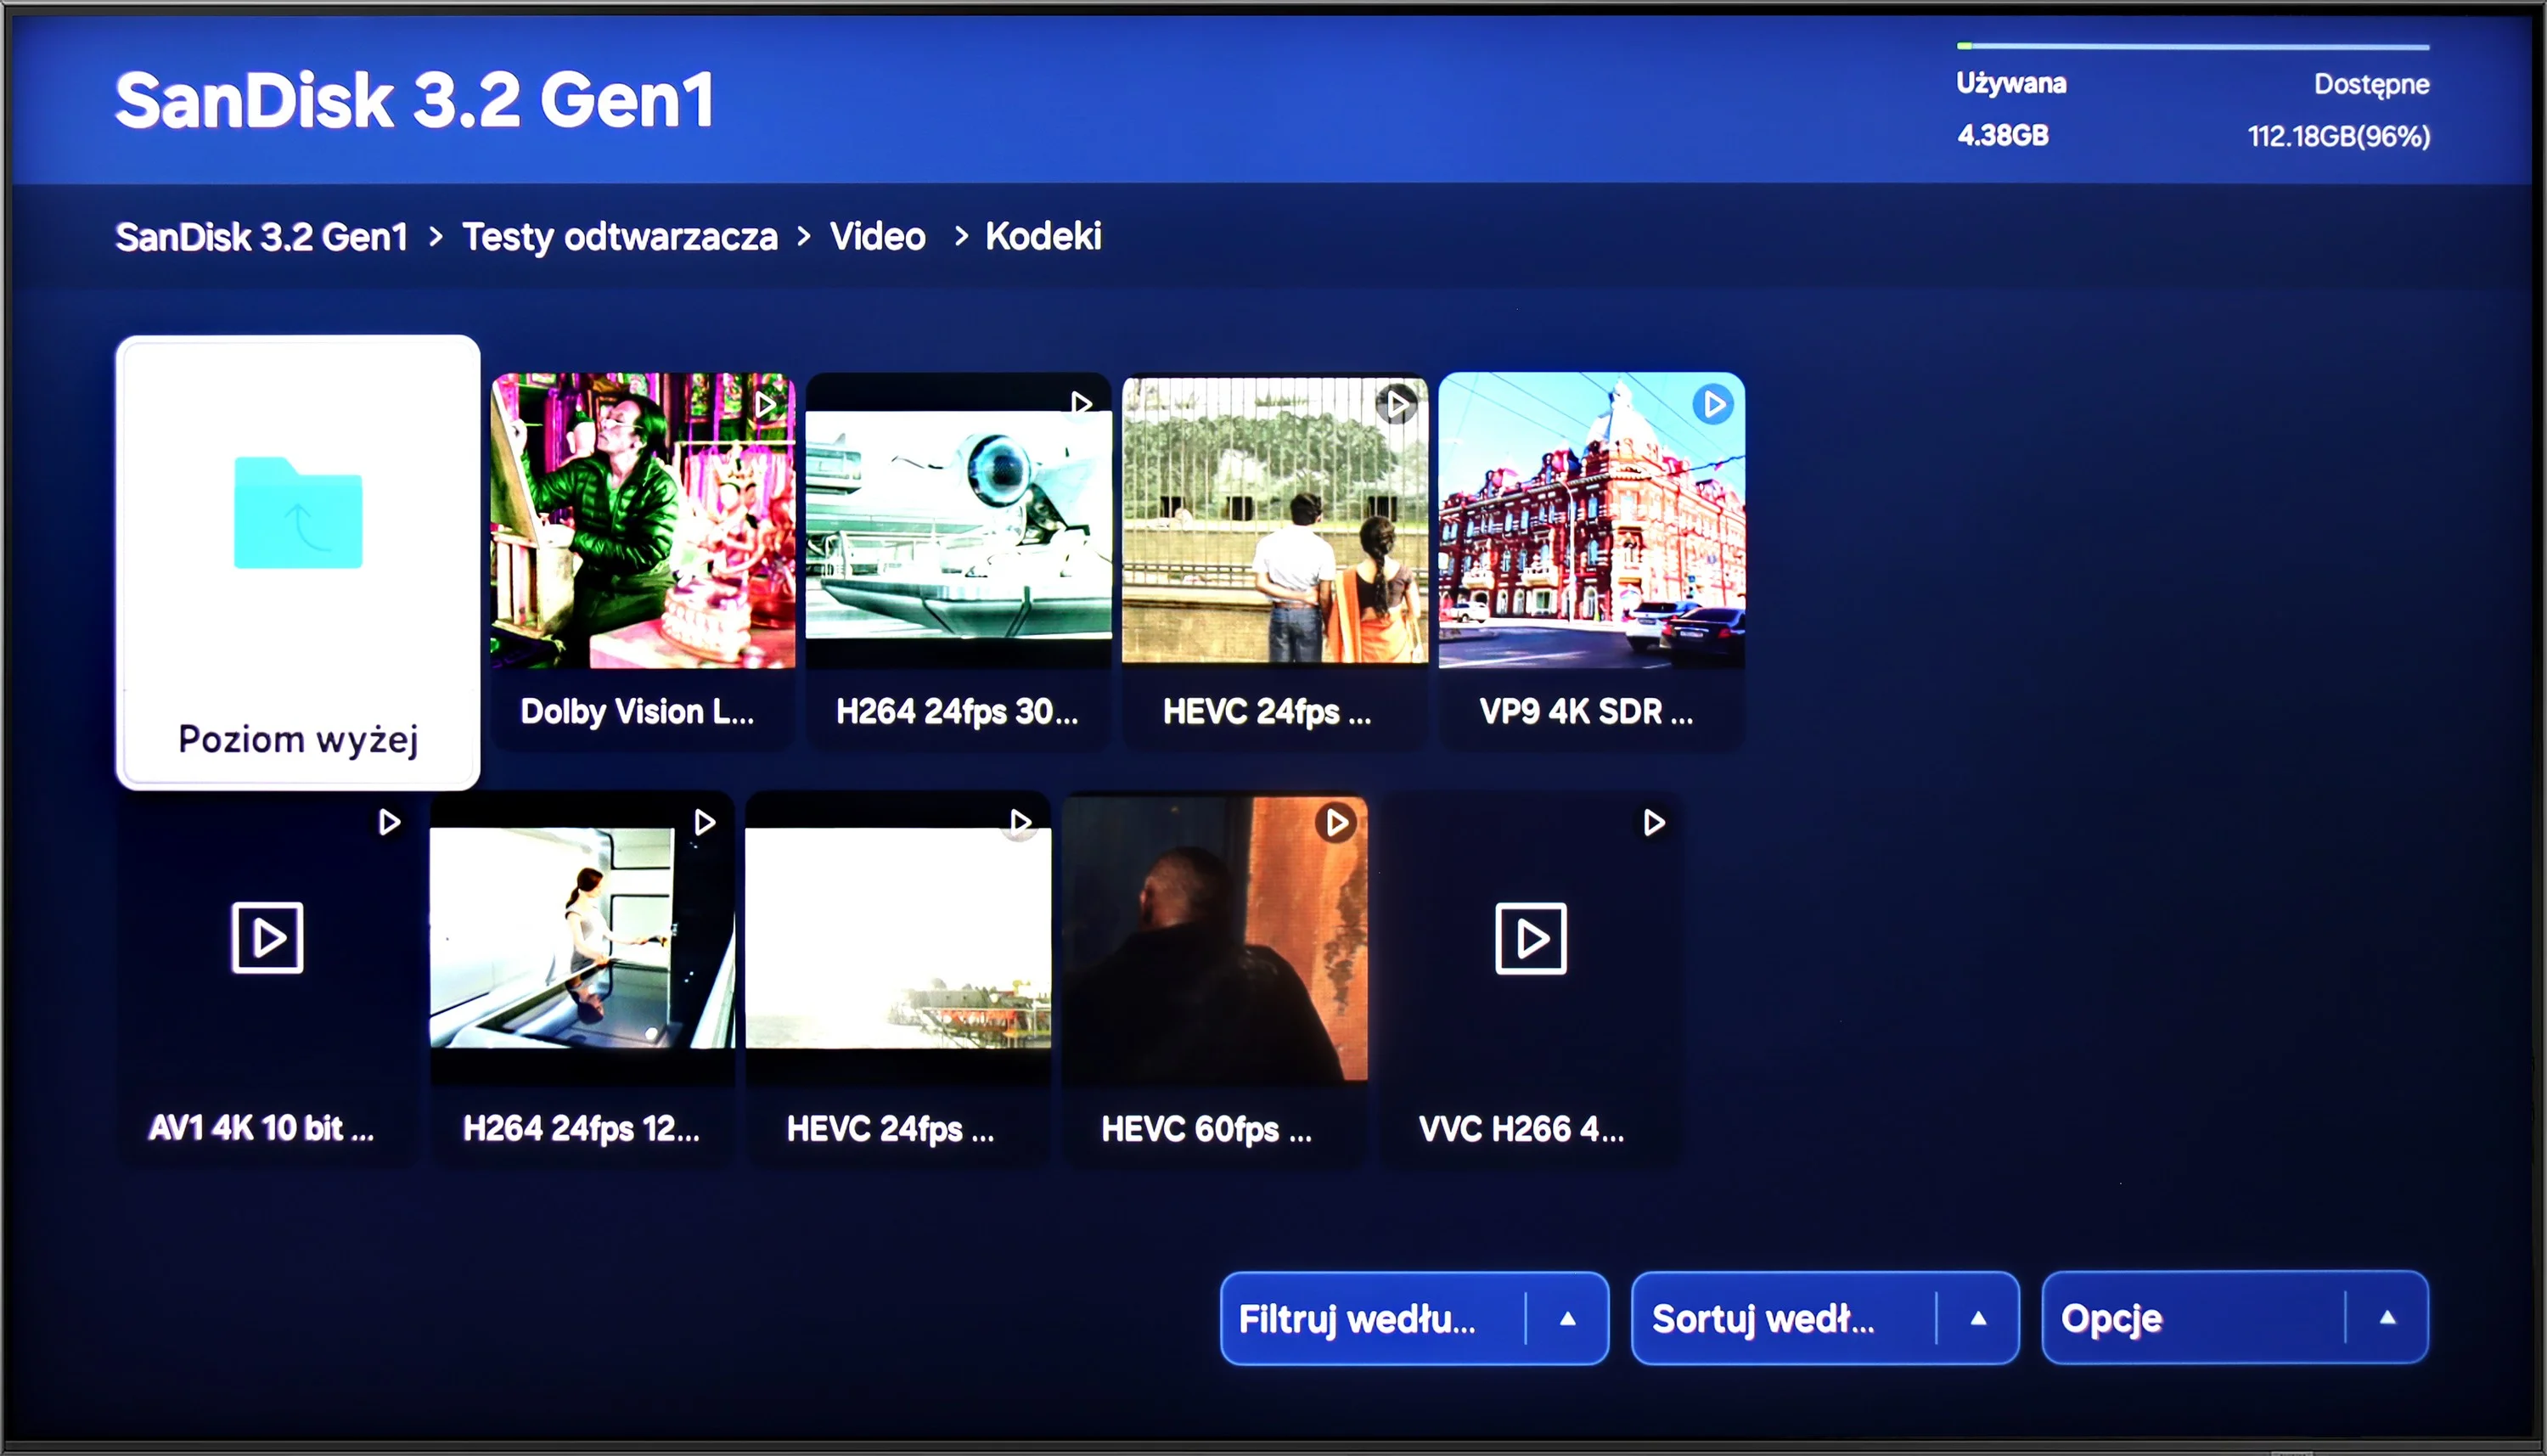Viewport: 2547px width, 1456px height.
Task: Open the Poziom wyżej folder tile
Action: [x=298, y=562]
